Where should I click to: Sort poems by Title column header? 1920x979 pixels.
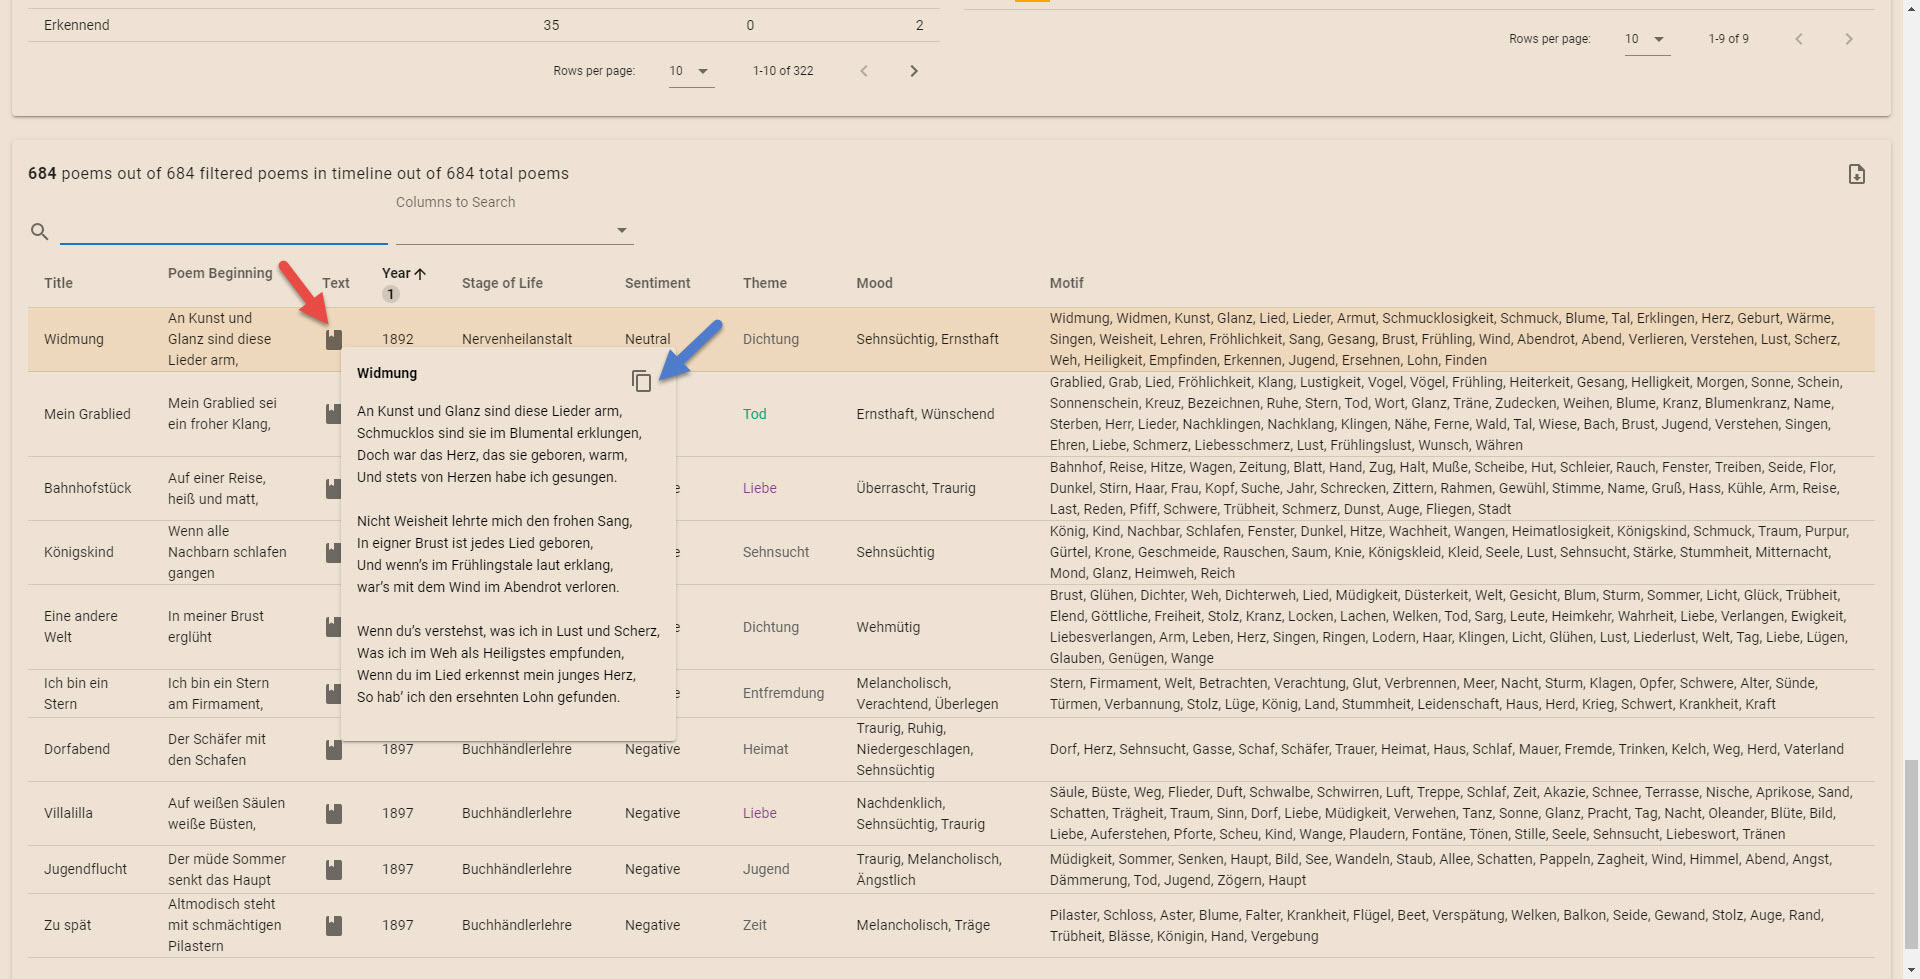(x=58, y=283)
